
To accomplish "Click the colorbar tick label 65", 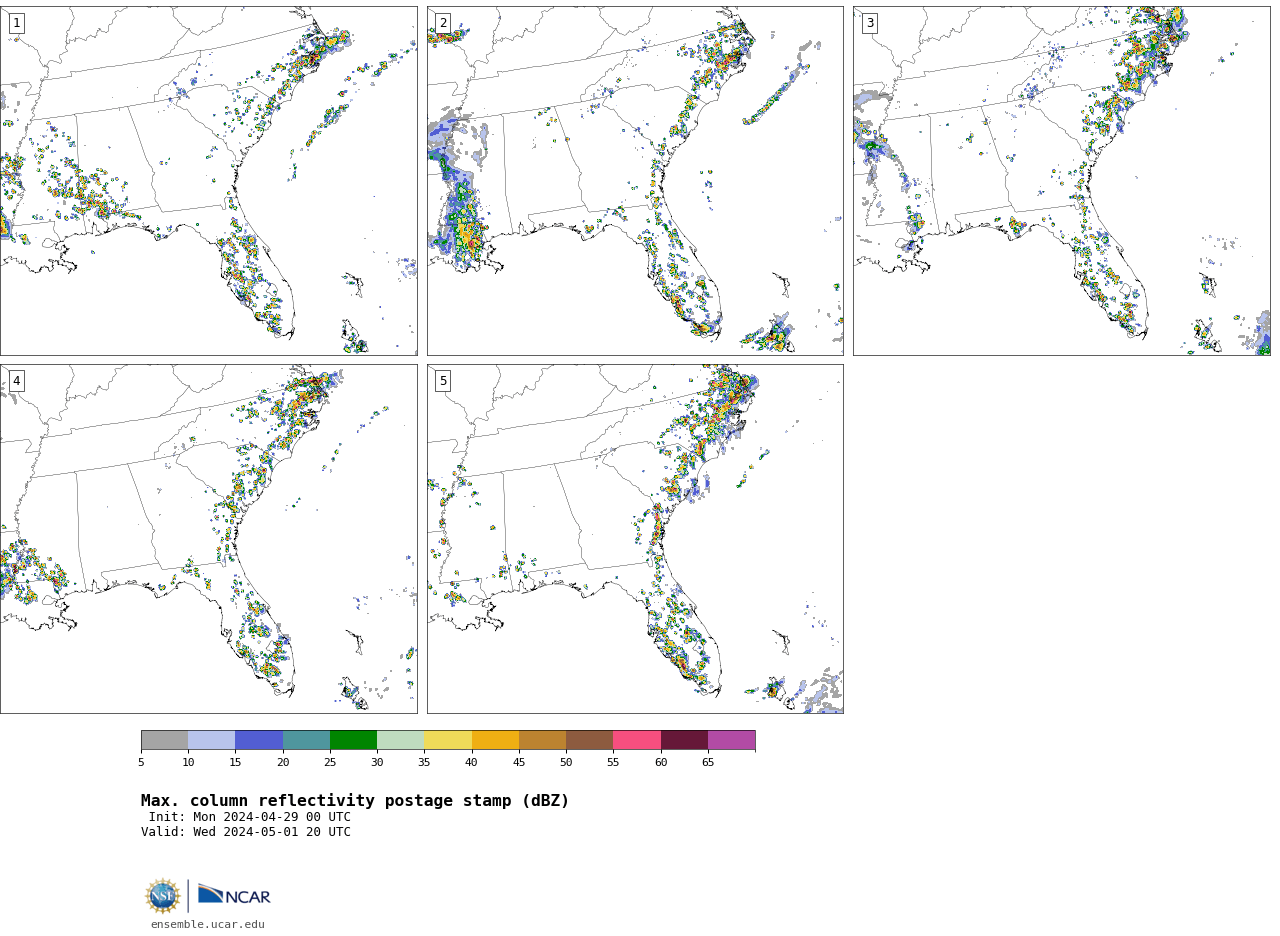I will coord(708,763).
